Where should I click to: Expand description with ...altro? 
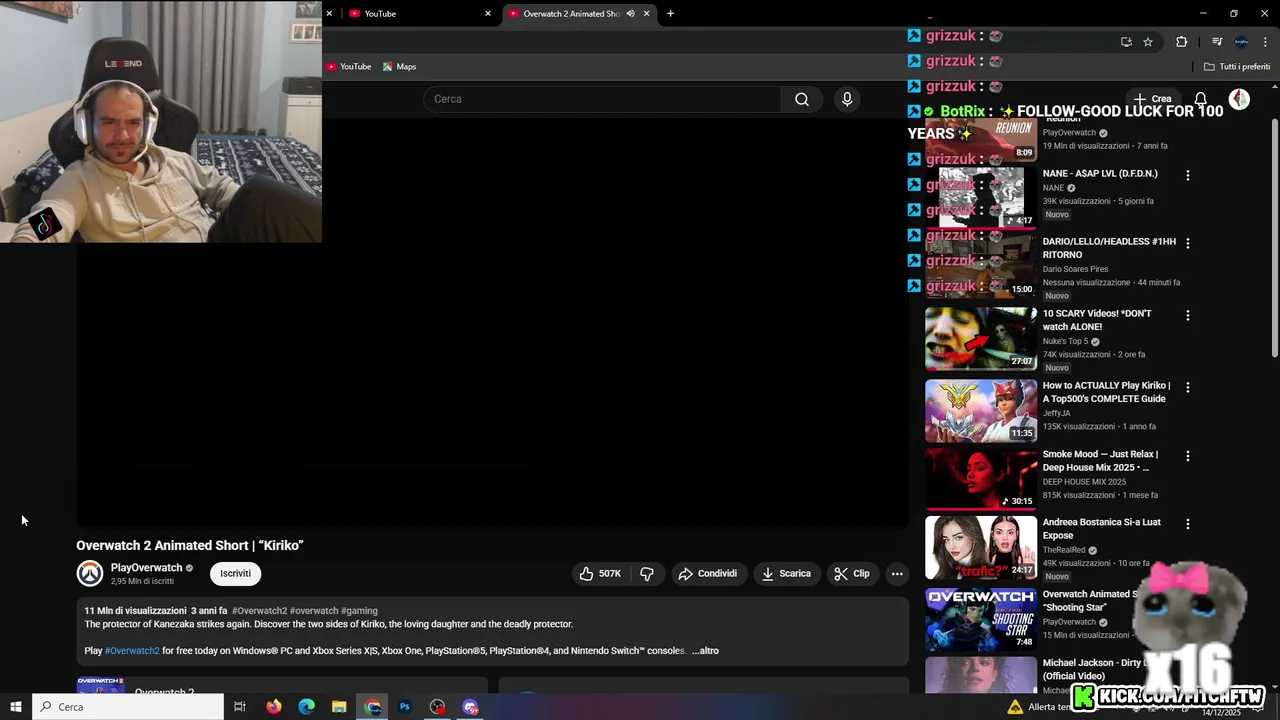(x=705, y=651)
